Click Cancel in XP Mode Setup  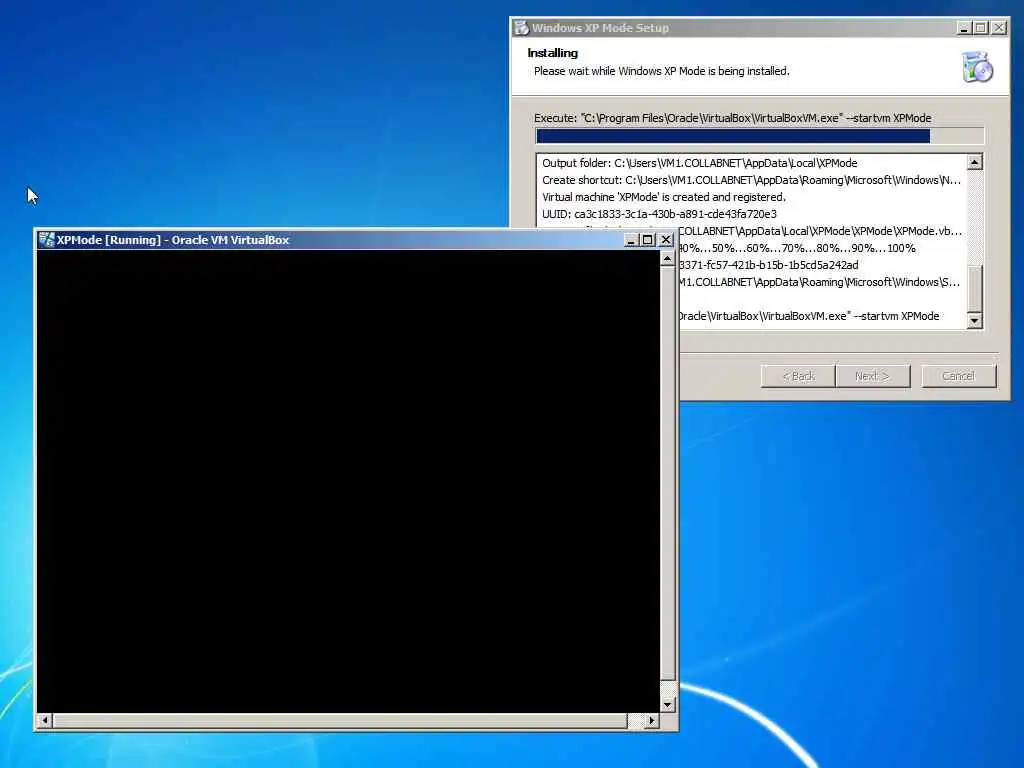tap(958, 376)
